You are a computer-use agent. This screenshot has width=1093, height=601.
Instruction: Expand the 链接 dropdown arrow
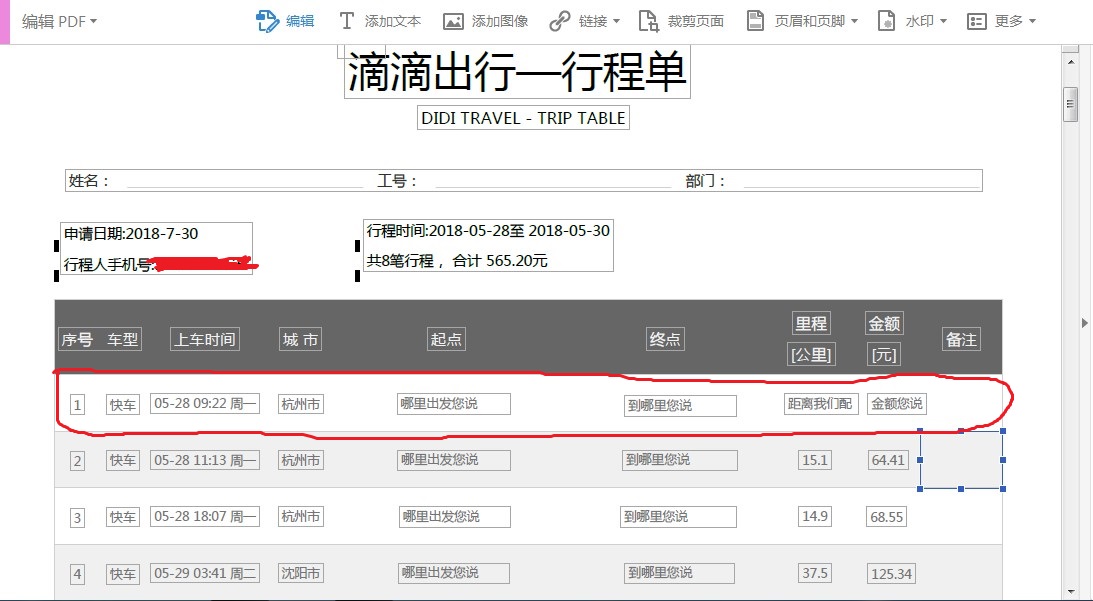click(x=616, y=22)
